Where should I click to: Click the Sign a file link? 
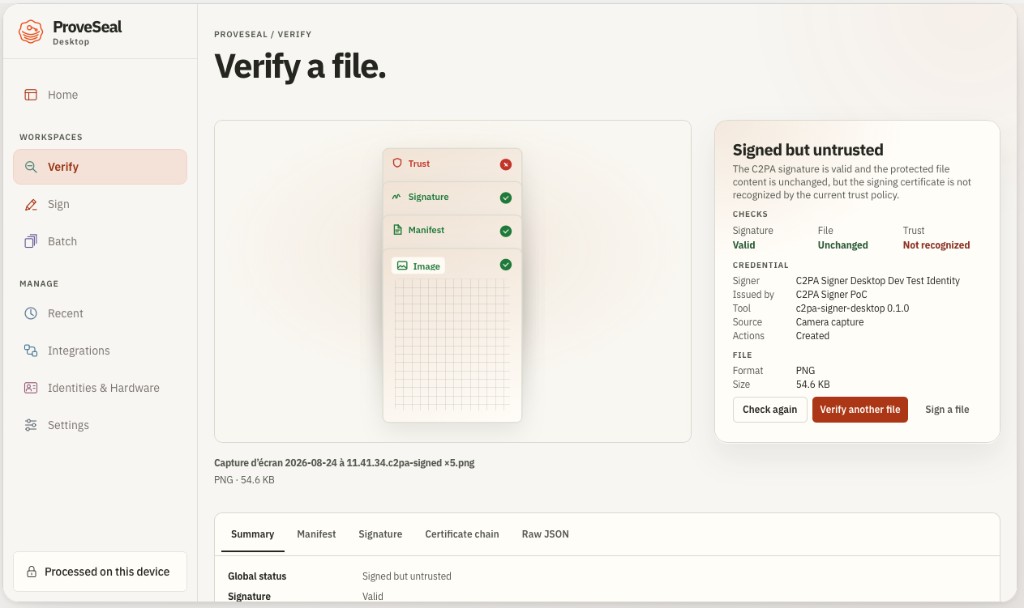(x=947, y=409)
